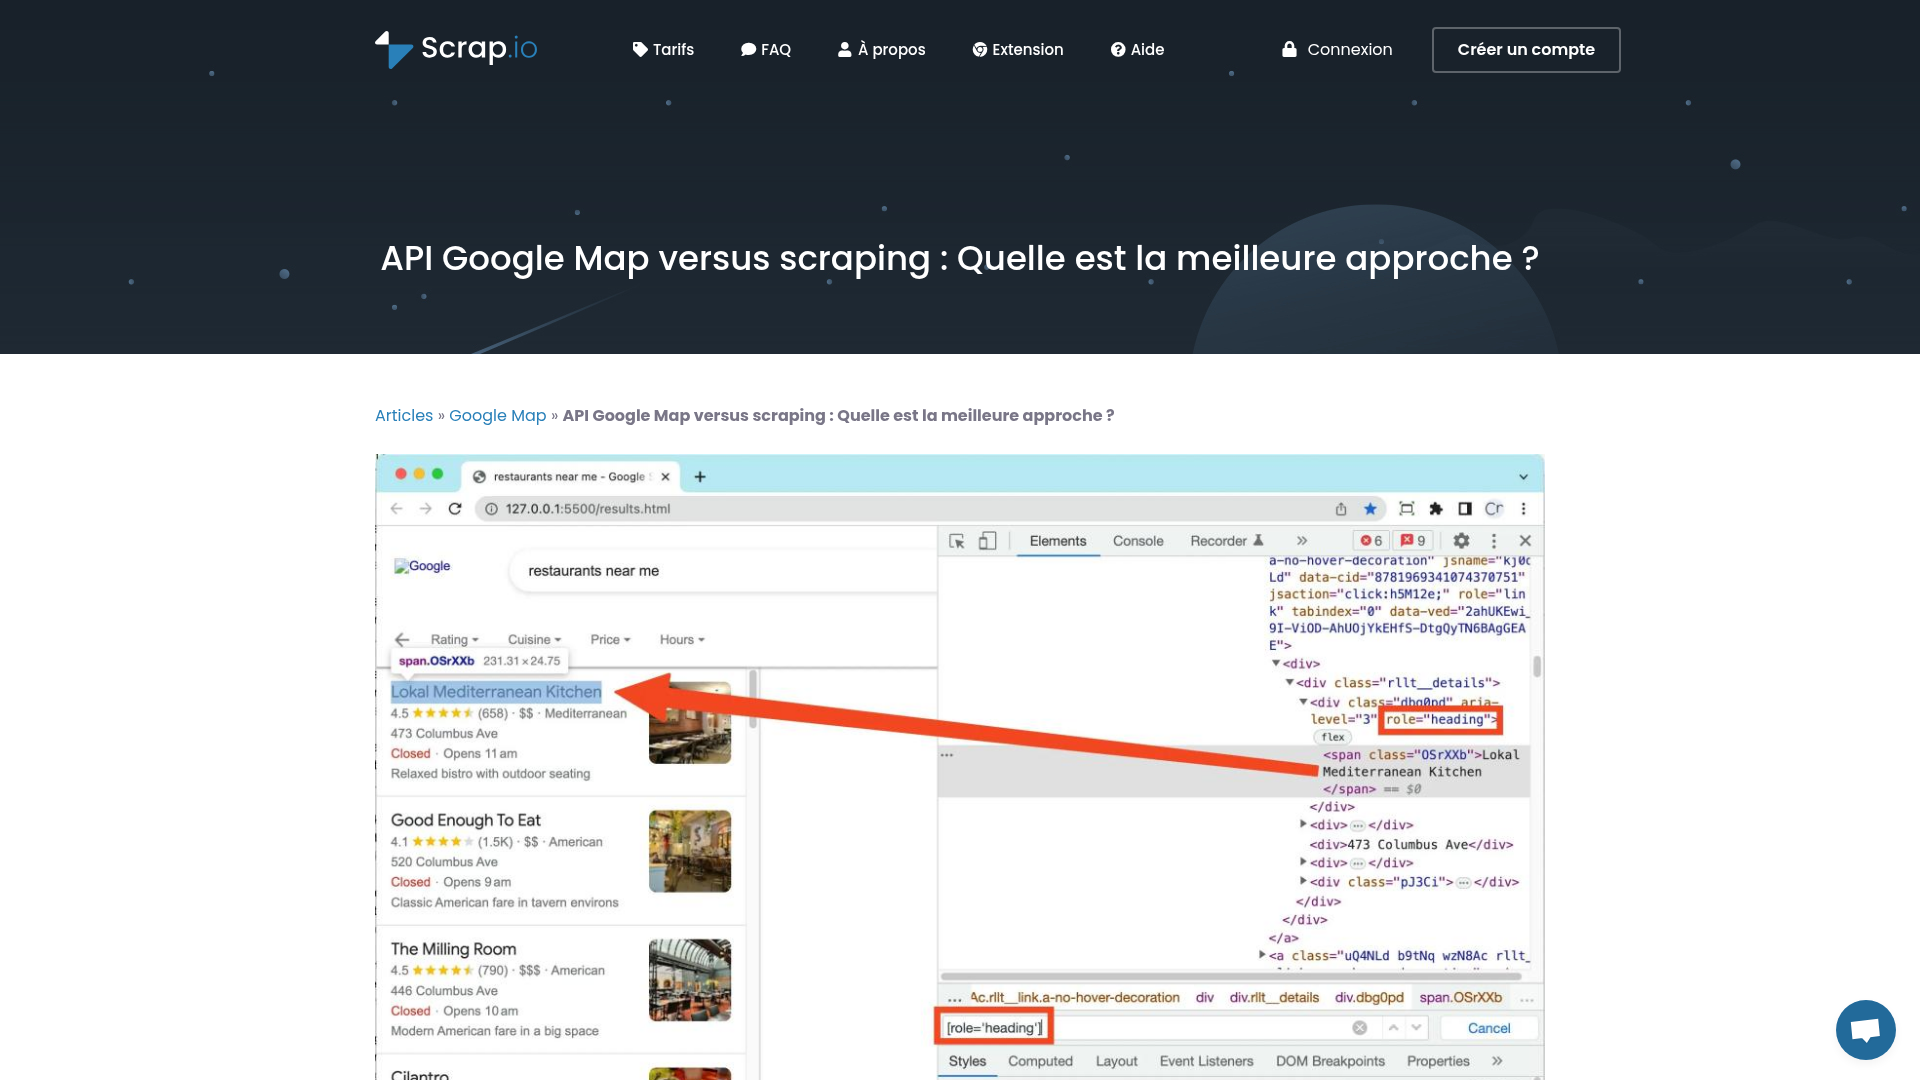This screenshot has height=1080, width=1920.
Task: Click the DevTools inspect element picker icon
Action: pyautogui.click(x=957, y=541)
